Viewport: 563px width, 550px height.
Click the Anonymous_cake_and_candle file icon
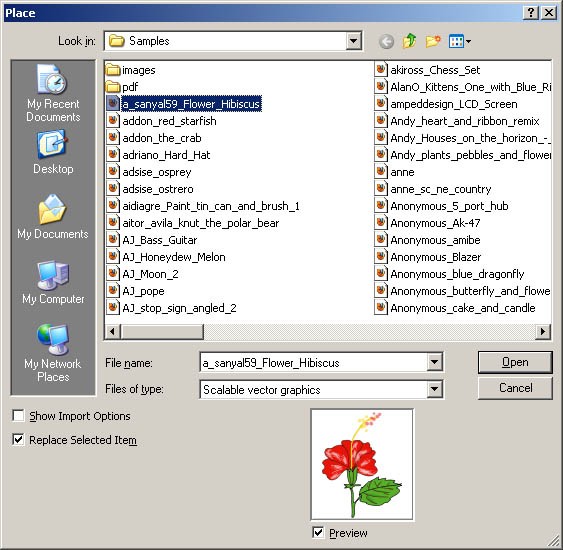[381, 308]
